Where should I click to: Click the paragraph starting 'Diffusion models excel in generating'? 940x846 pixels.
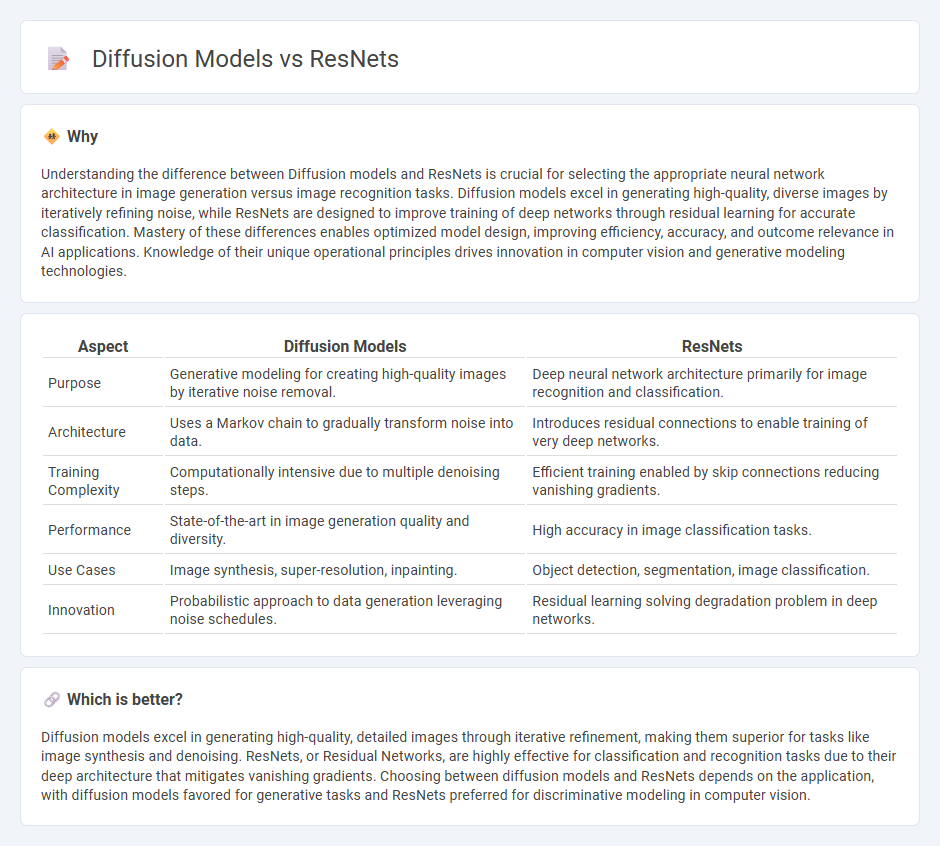click(x=469, y=766)
